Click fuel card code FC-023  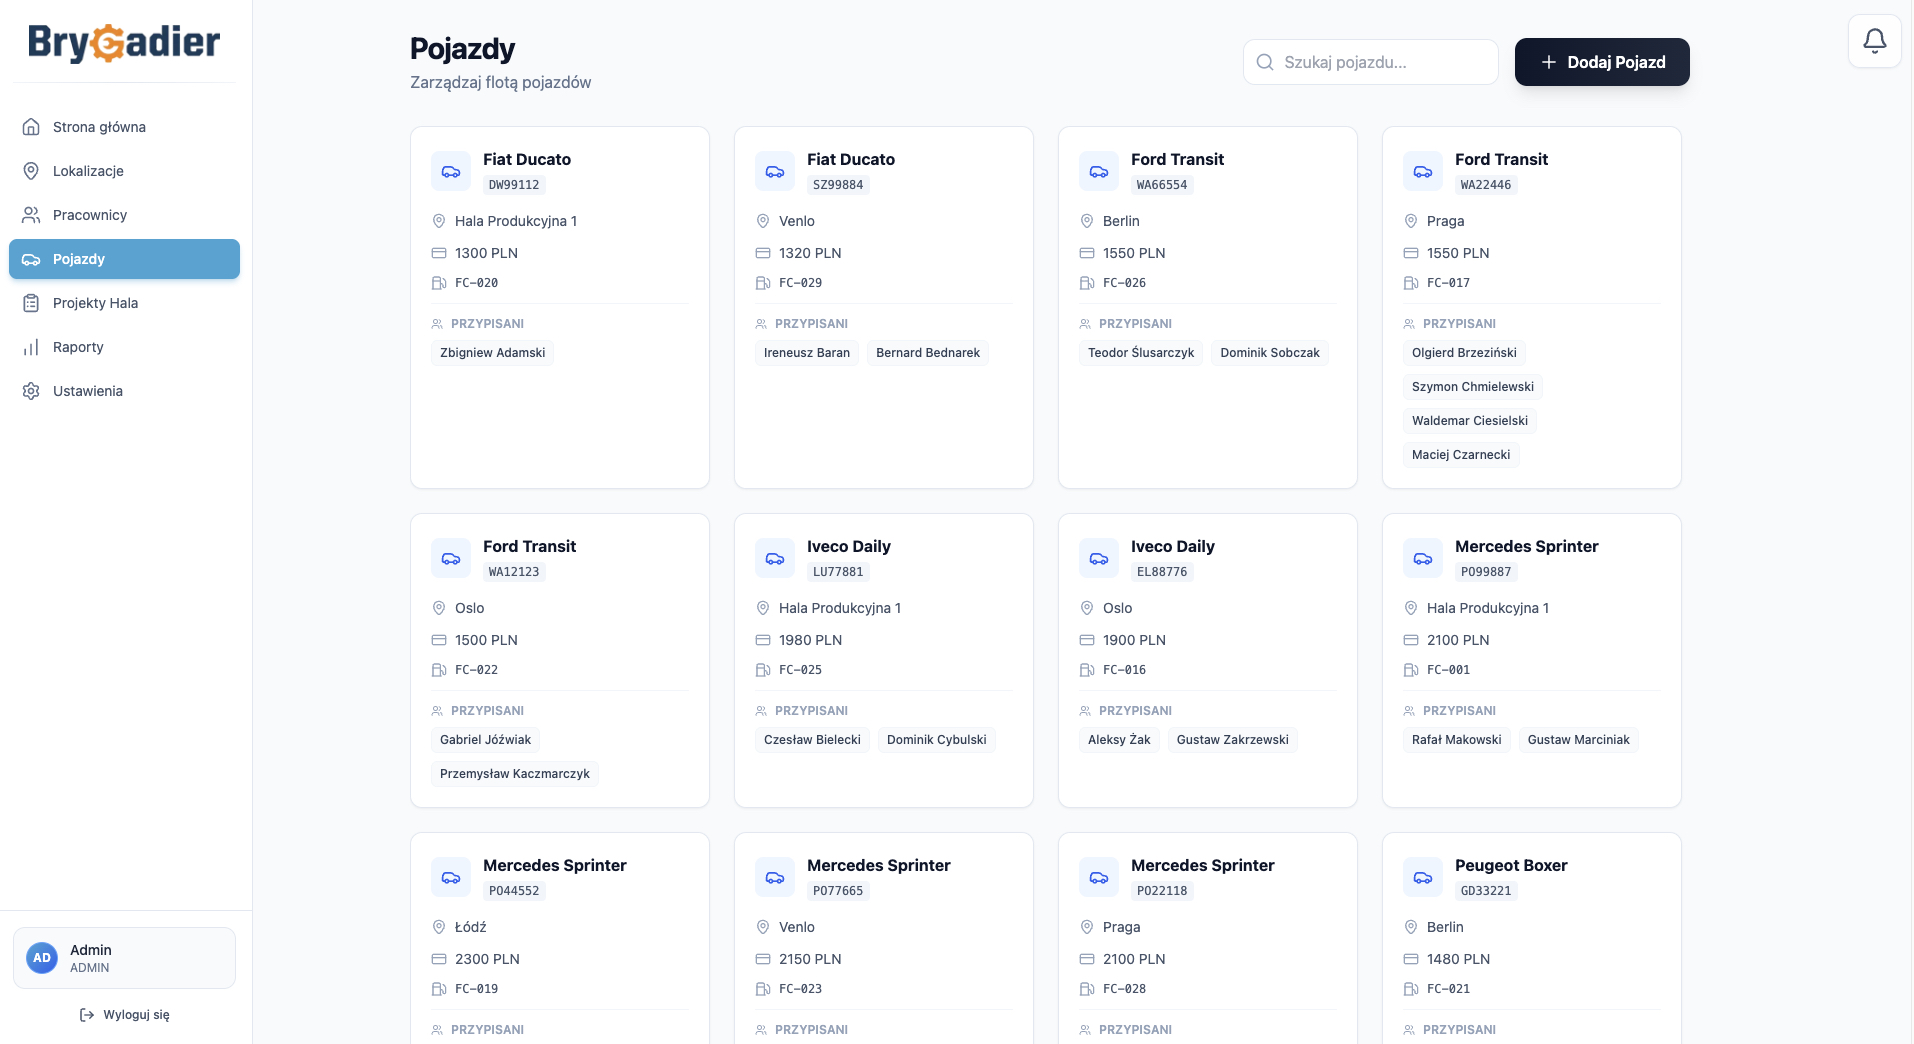point(800,989)
